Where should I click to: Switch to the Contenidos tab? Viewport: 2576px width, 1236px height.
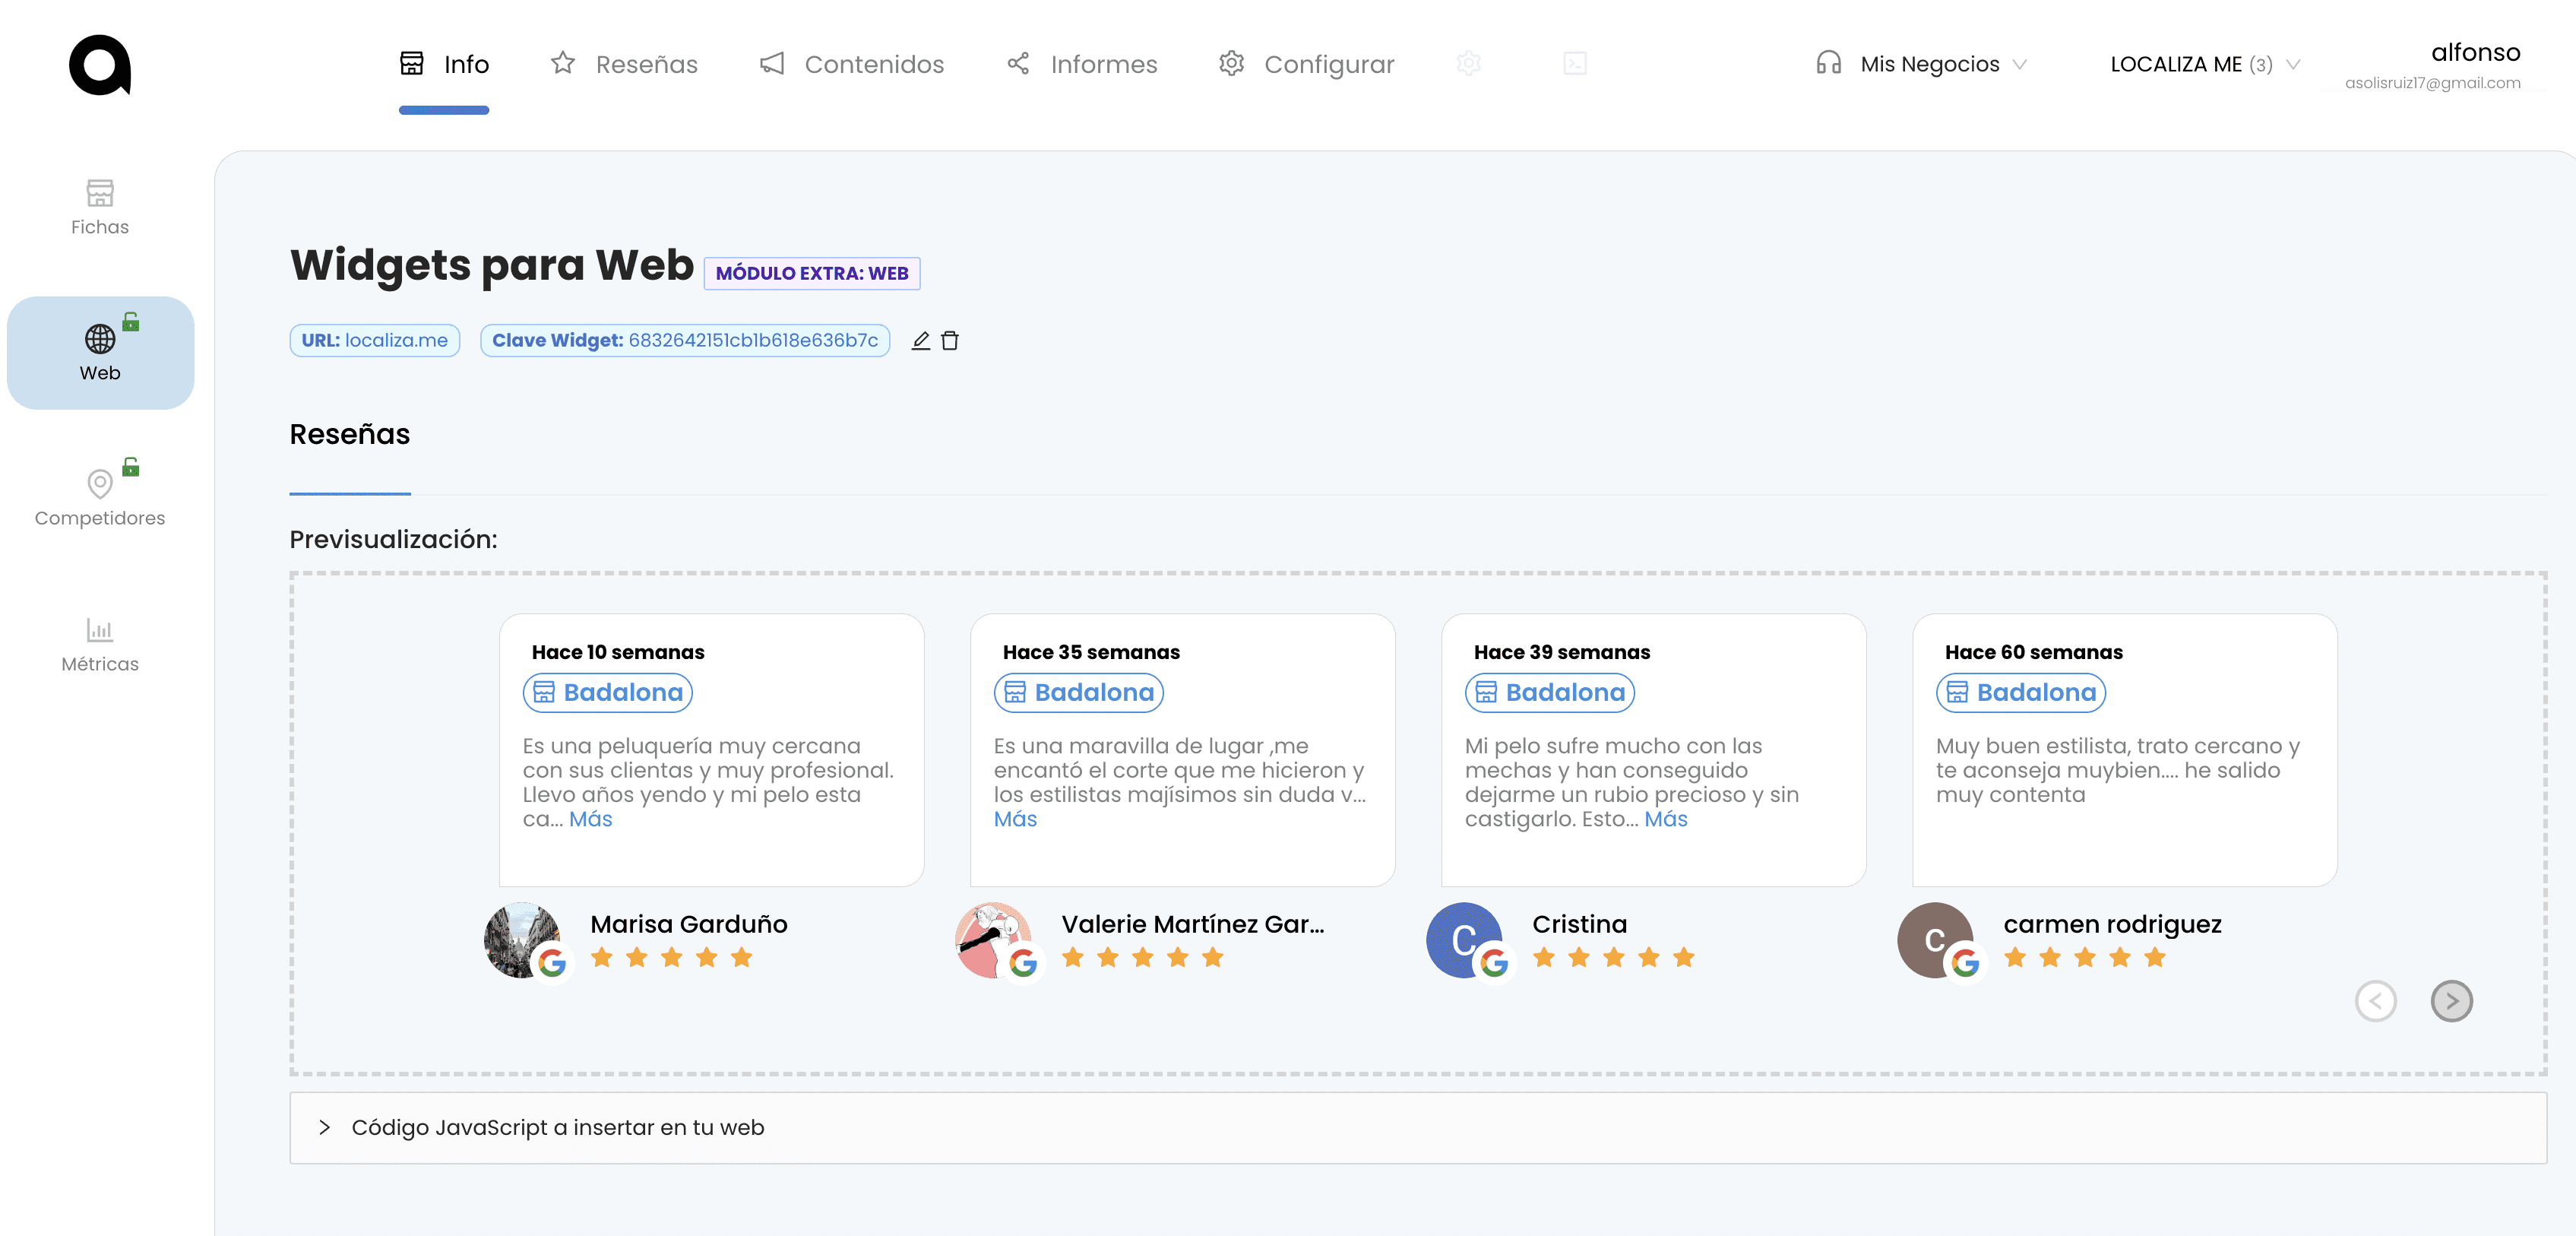(x=851, y=64)
